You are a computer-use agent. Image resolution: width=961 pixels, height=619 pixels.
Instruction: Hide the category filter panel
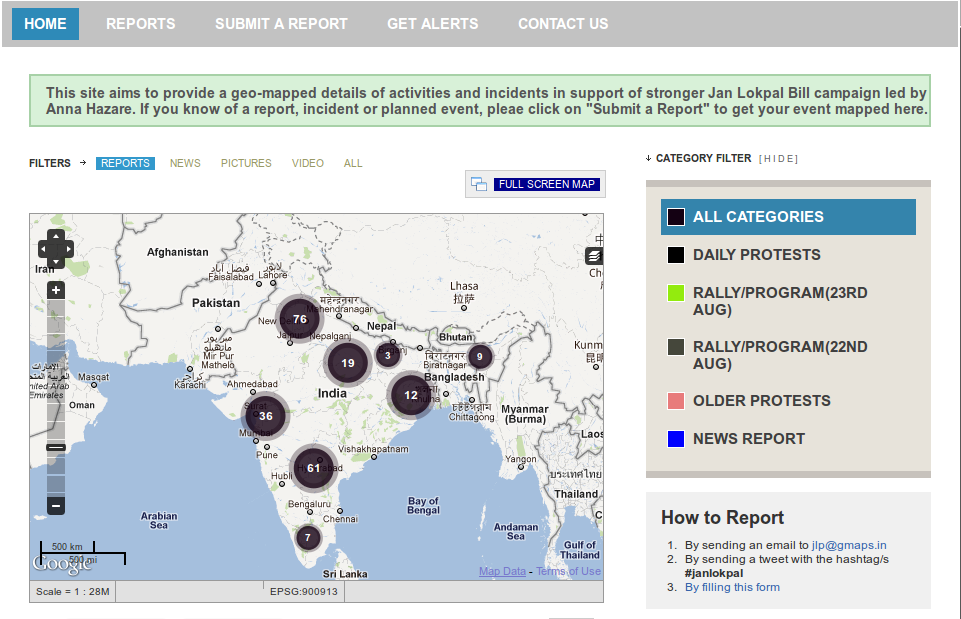(778, 159)
